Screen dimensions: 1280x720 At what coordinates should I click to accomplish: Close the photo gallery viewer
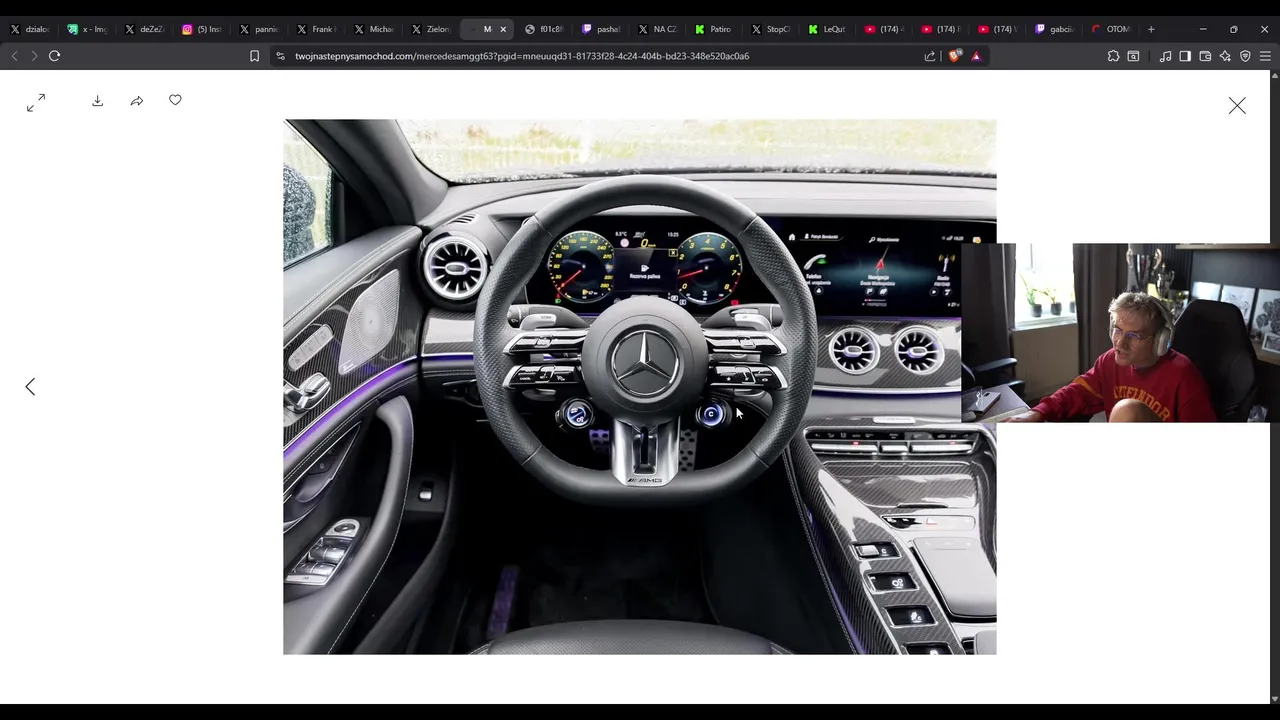[1237, 106]
